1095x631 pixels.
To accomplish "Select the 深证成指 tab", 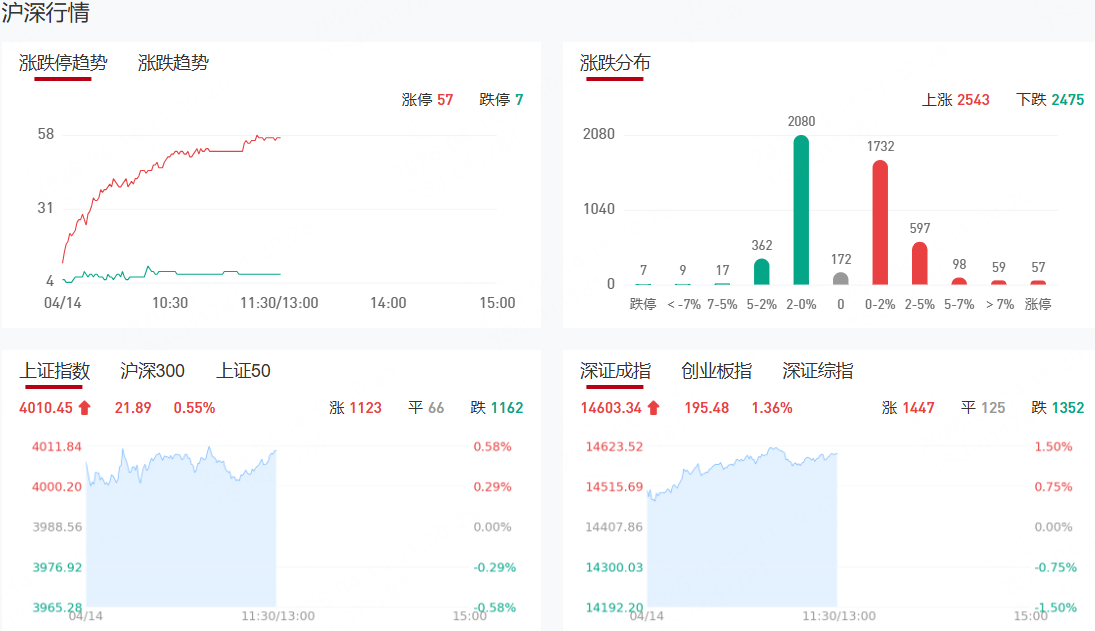I will 615,371.
